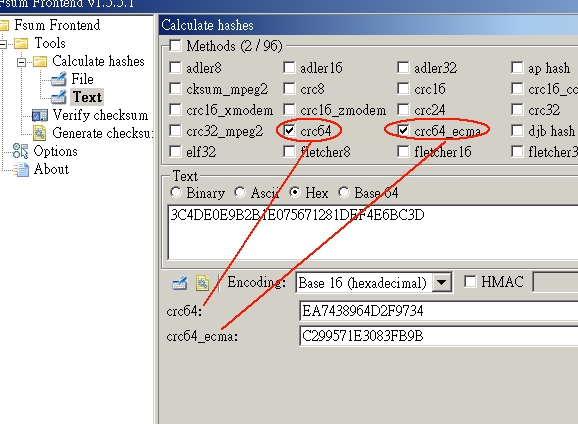Collapse the Tools tree node
Viewport: 578px width, 424px height.
coord(3,44)
